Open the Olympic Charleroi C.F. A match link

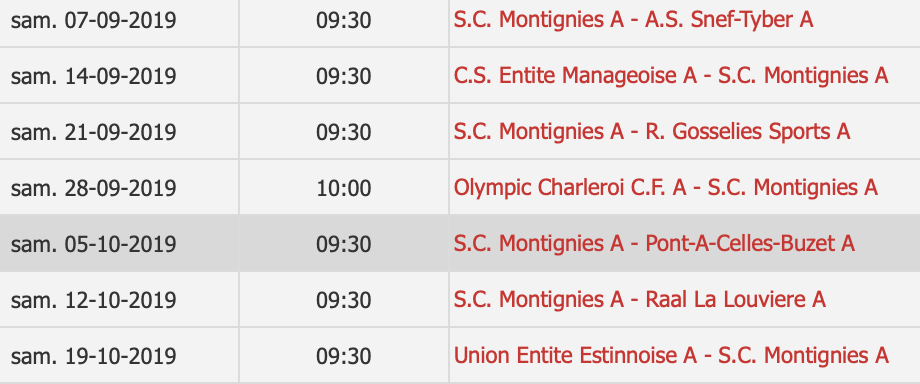(x=665, y=188)
